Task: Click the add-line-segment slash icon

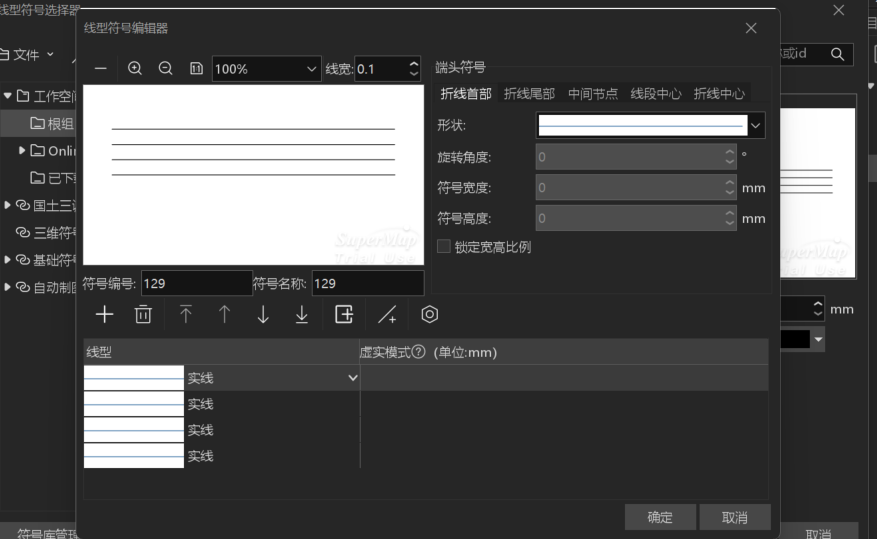Action: point(387,314)
